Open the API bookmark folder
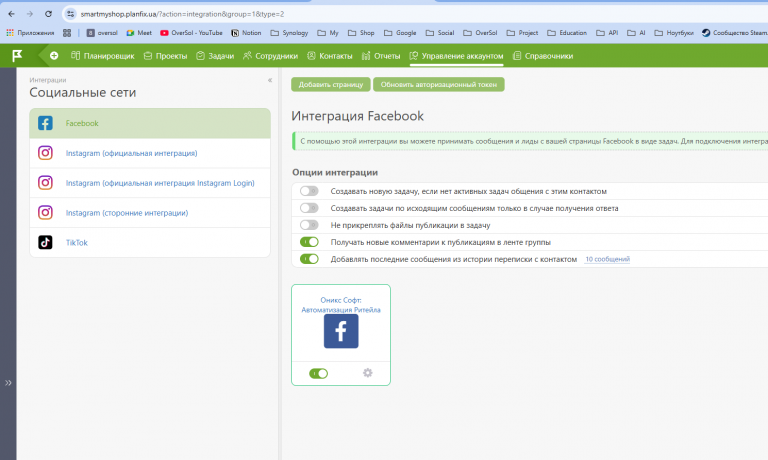The width and height of the screenshot is (768, 460). (607, 33)
